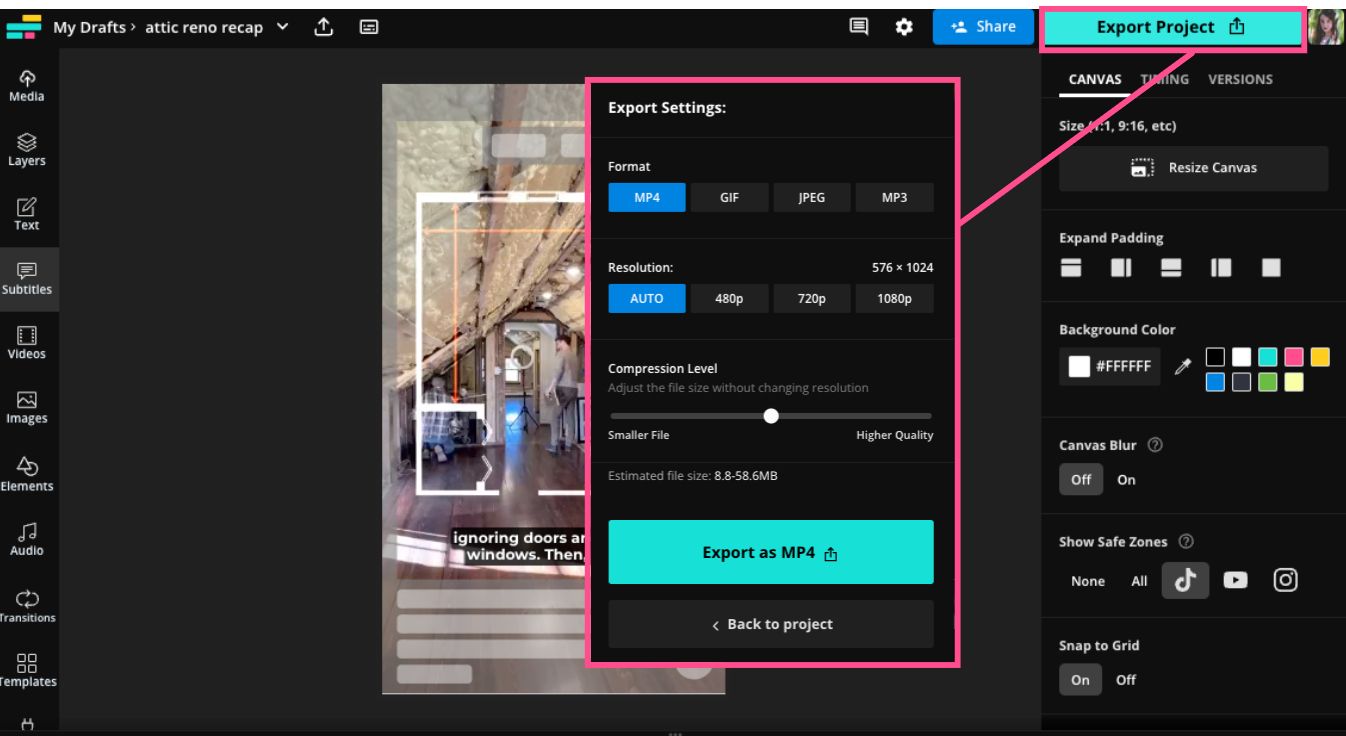
Task: Click Export as MP4 button
Action: tap(771, 552)
